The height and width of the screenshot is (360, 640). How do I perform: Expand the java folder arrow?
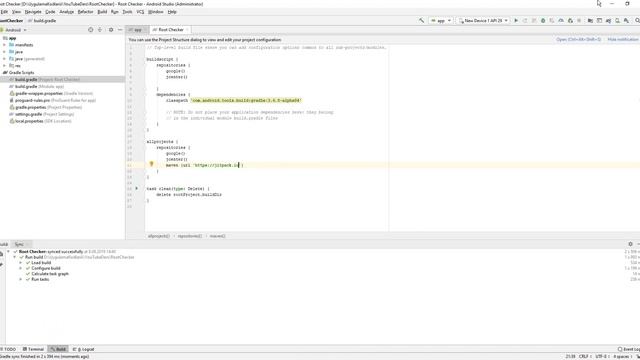4,52
